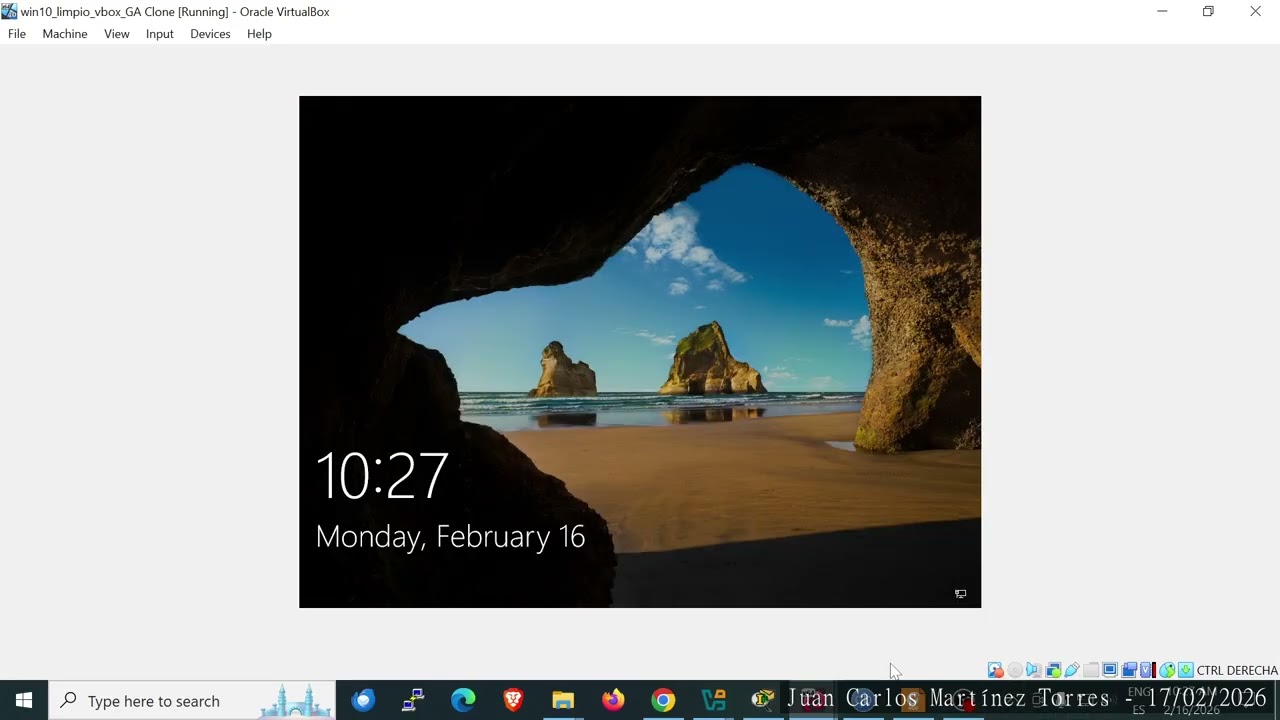The height and width of the screenshot is (720, 1280).
Task: Click the mouse integration status icon
Action: click(x=1167, y=670)
